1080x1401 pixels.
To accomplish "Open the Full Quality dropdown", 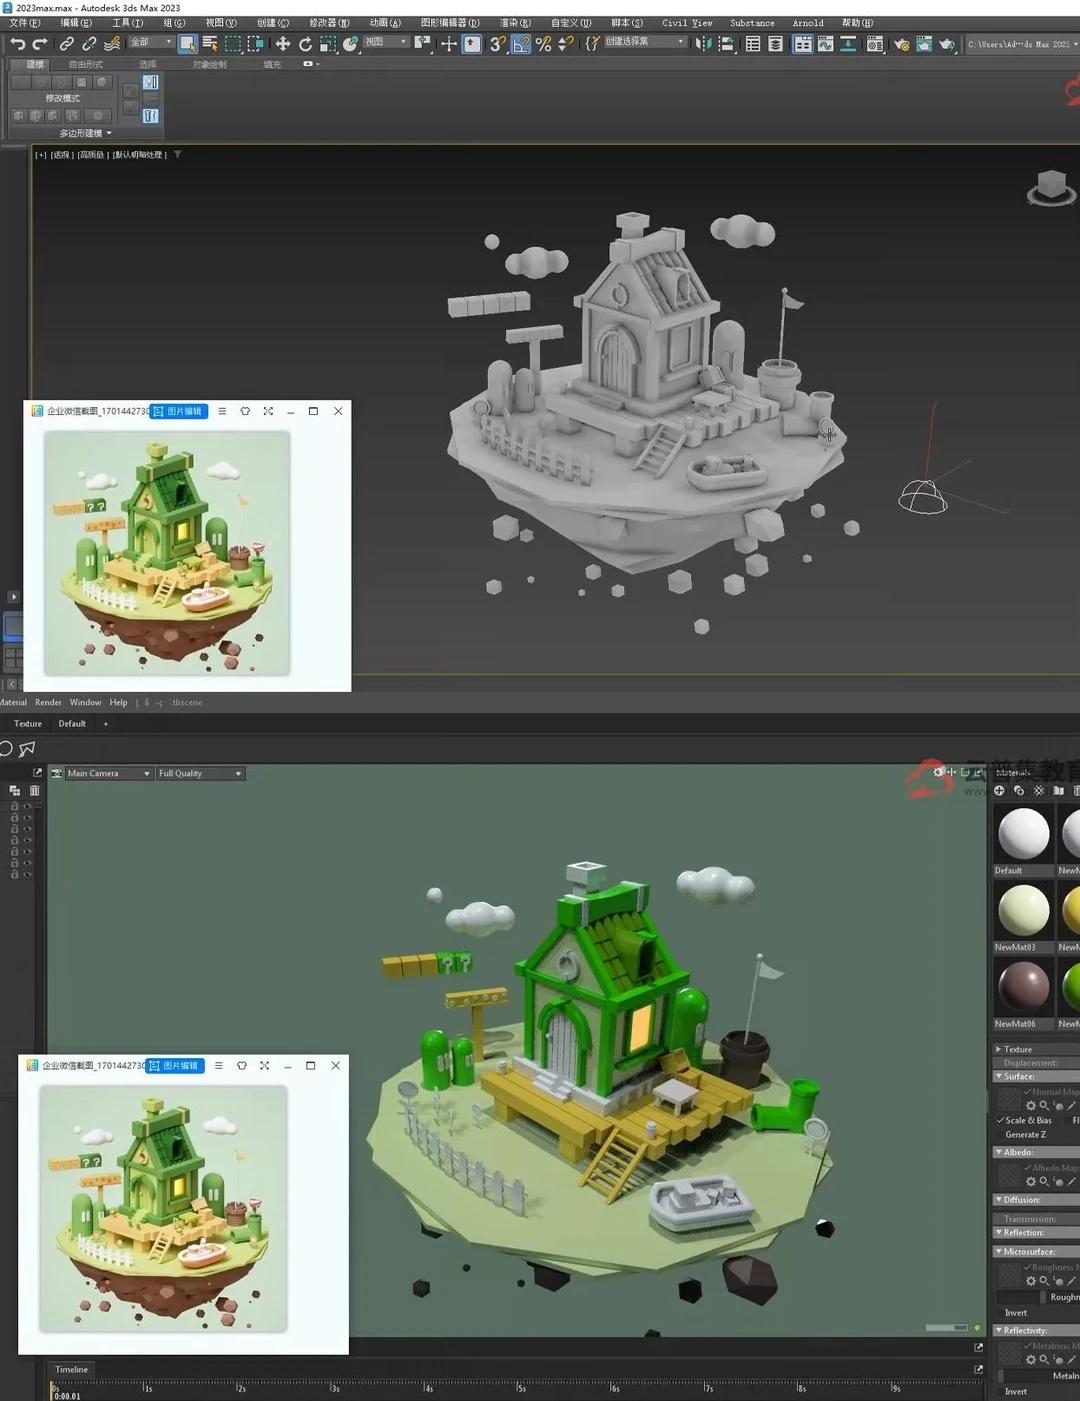I will pyautogui.click(x=200, y=773).
